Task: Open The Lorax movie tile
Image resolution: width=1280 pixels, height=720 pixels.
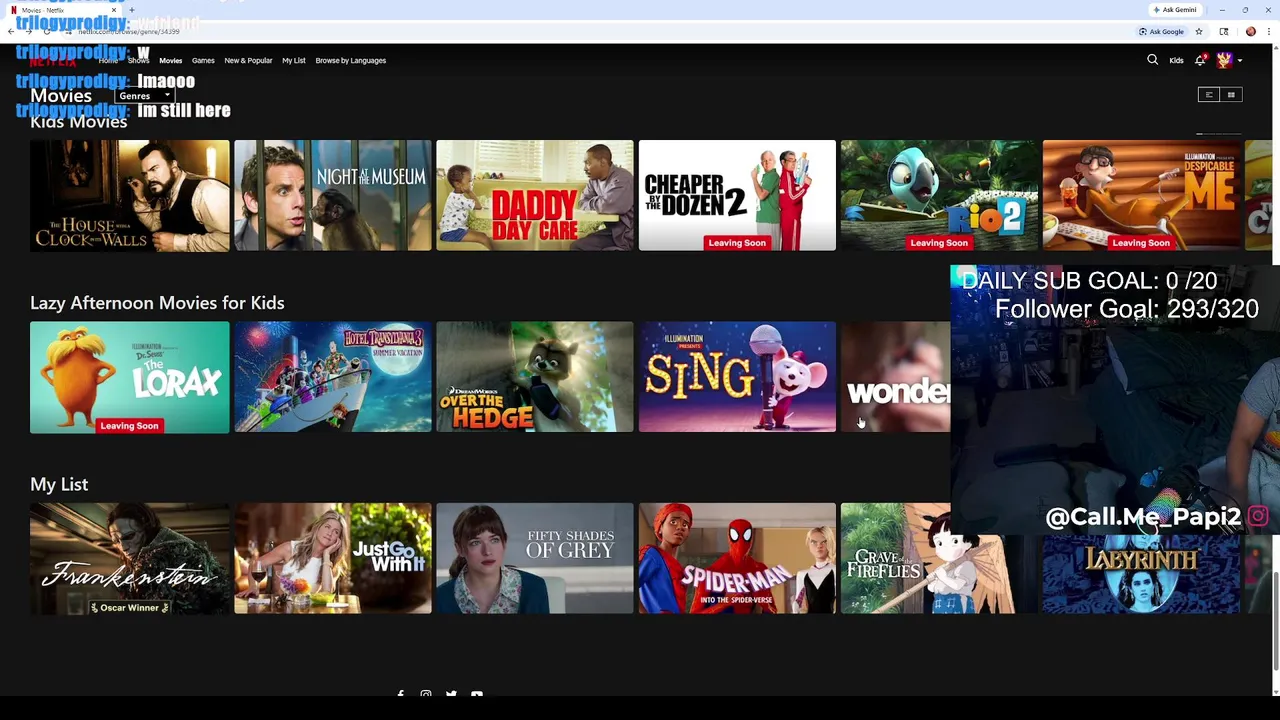Action: [x=129, y=377]
